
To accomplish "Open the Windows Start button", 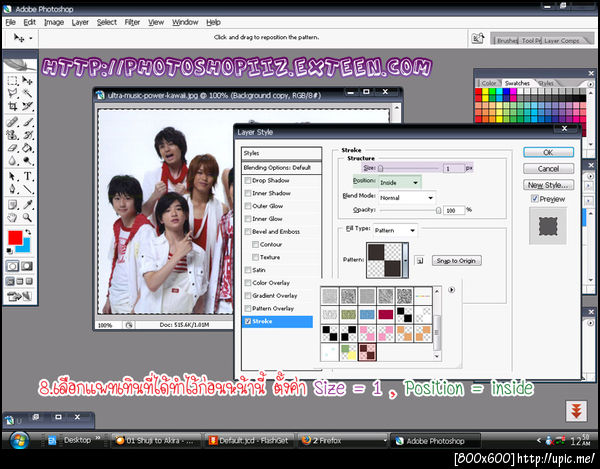I will tap(20, 441).
